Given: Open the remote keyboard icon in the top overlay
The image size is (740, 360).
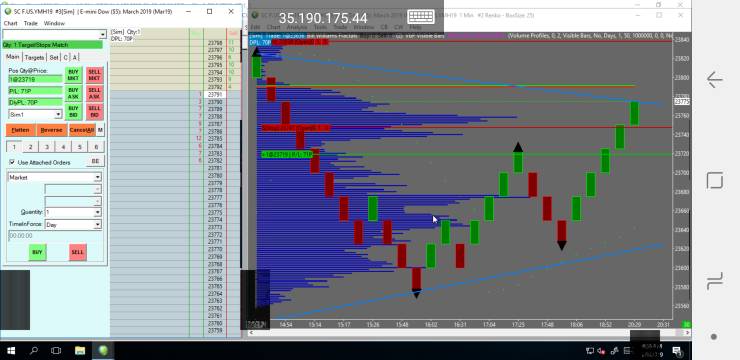Looking at the screenshot, I should (421, 17).
